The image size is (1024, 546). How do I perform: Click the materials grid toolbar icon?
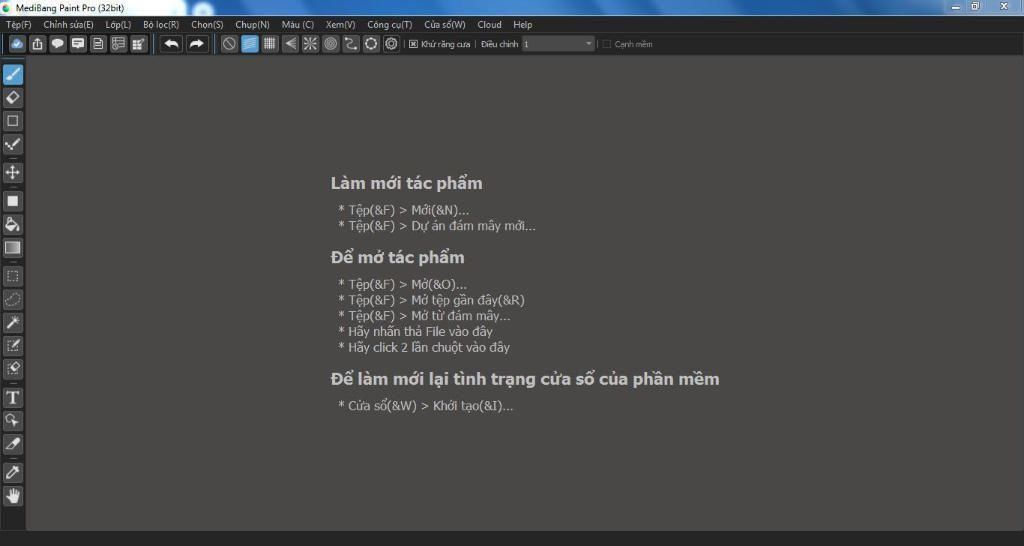click(x=139, y=44)
